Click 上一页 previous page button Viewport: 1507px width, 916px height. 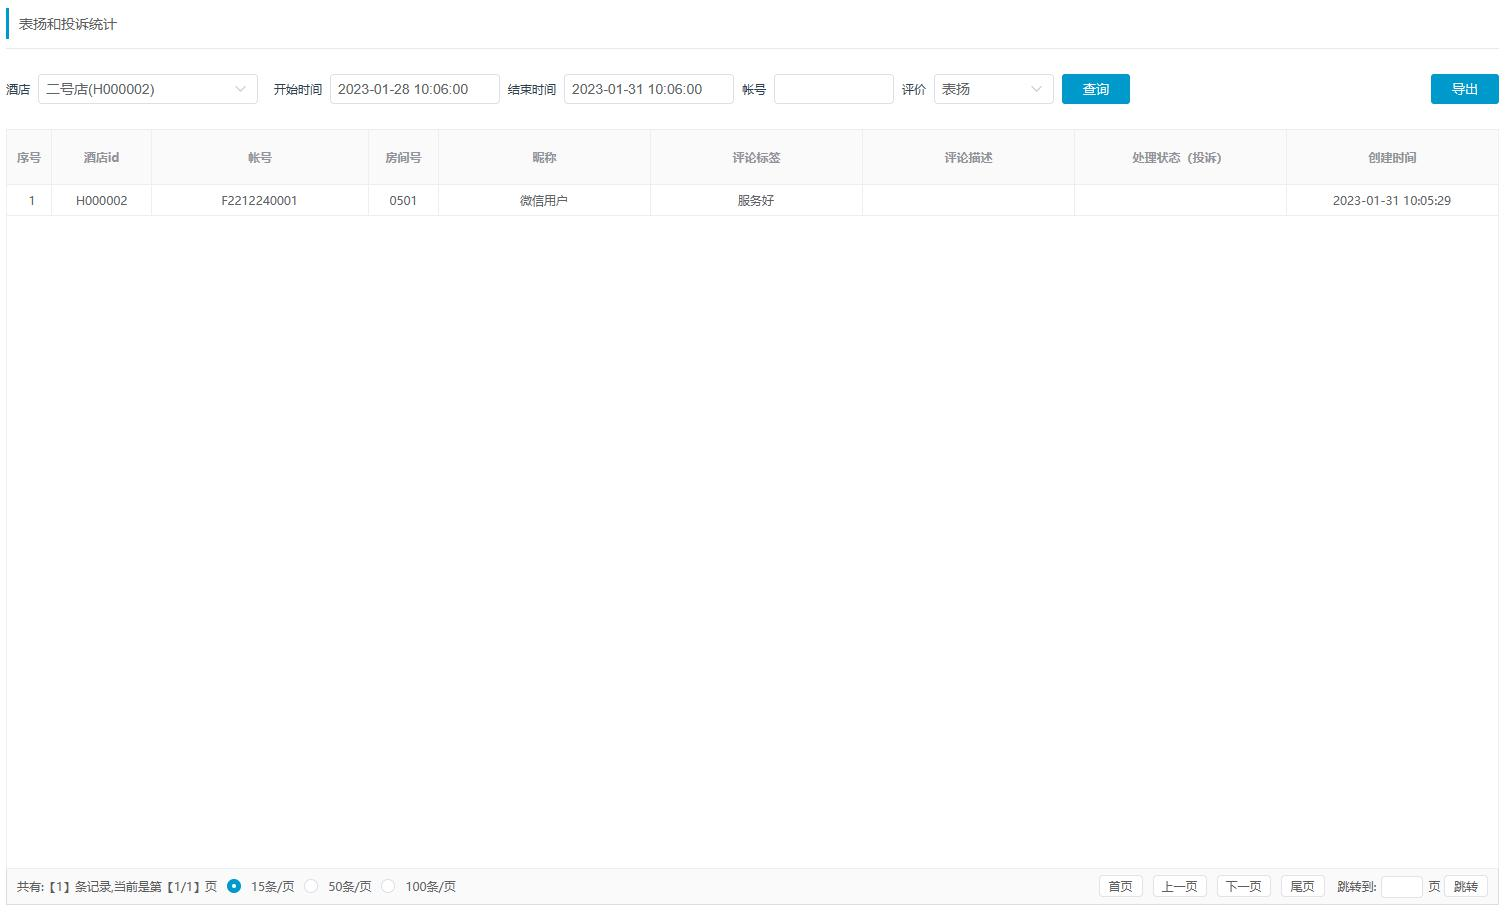(1179, 886)
